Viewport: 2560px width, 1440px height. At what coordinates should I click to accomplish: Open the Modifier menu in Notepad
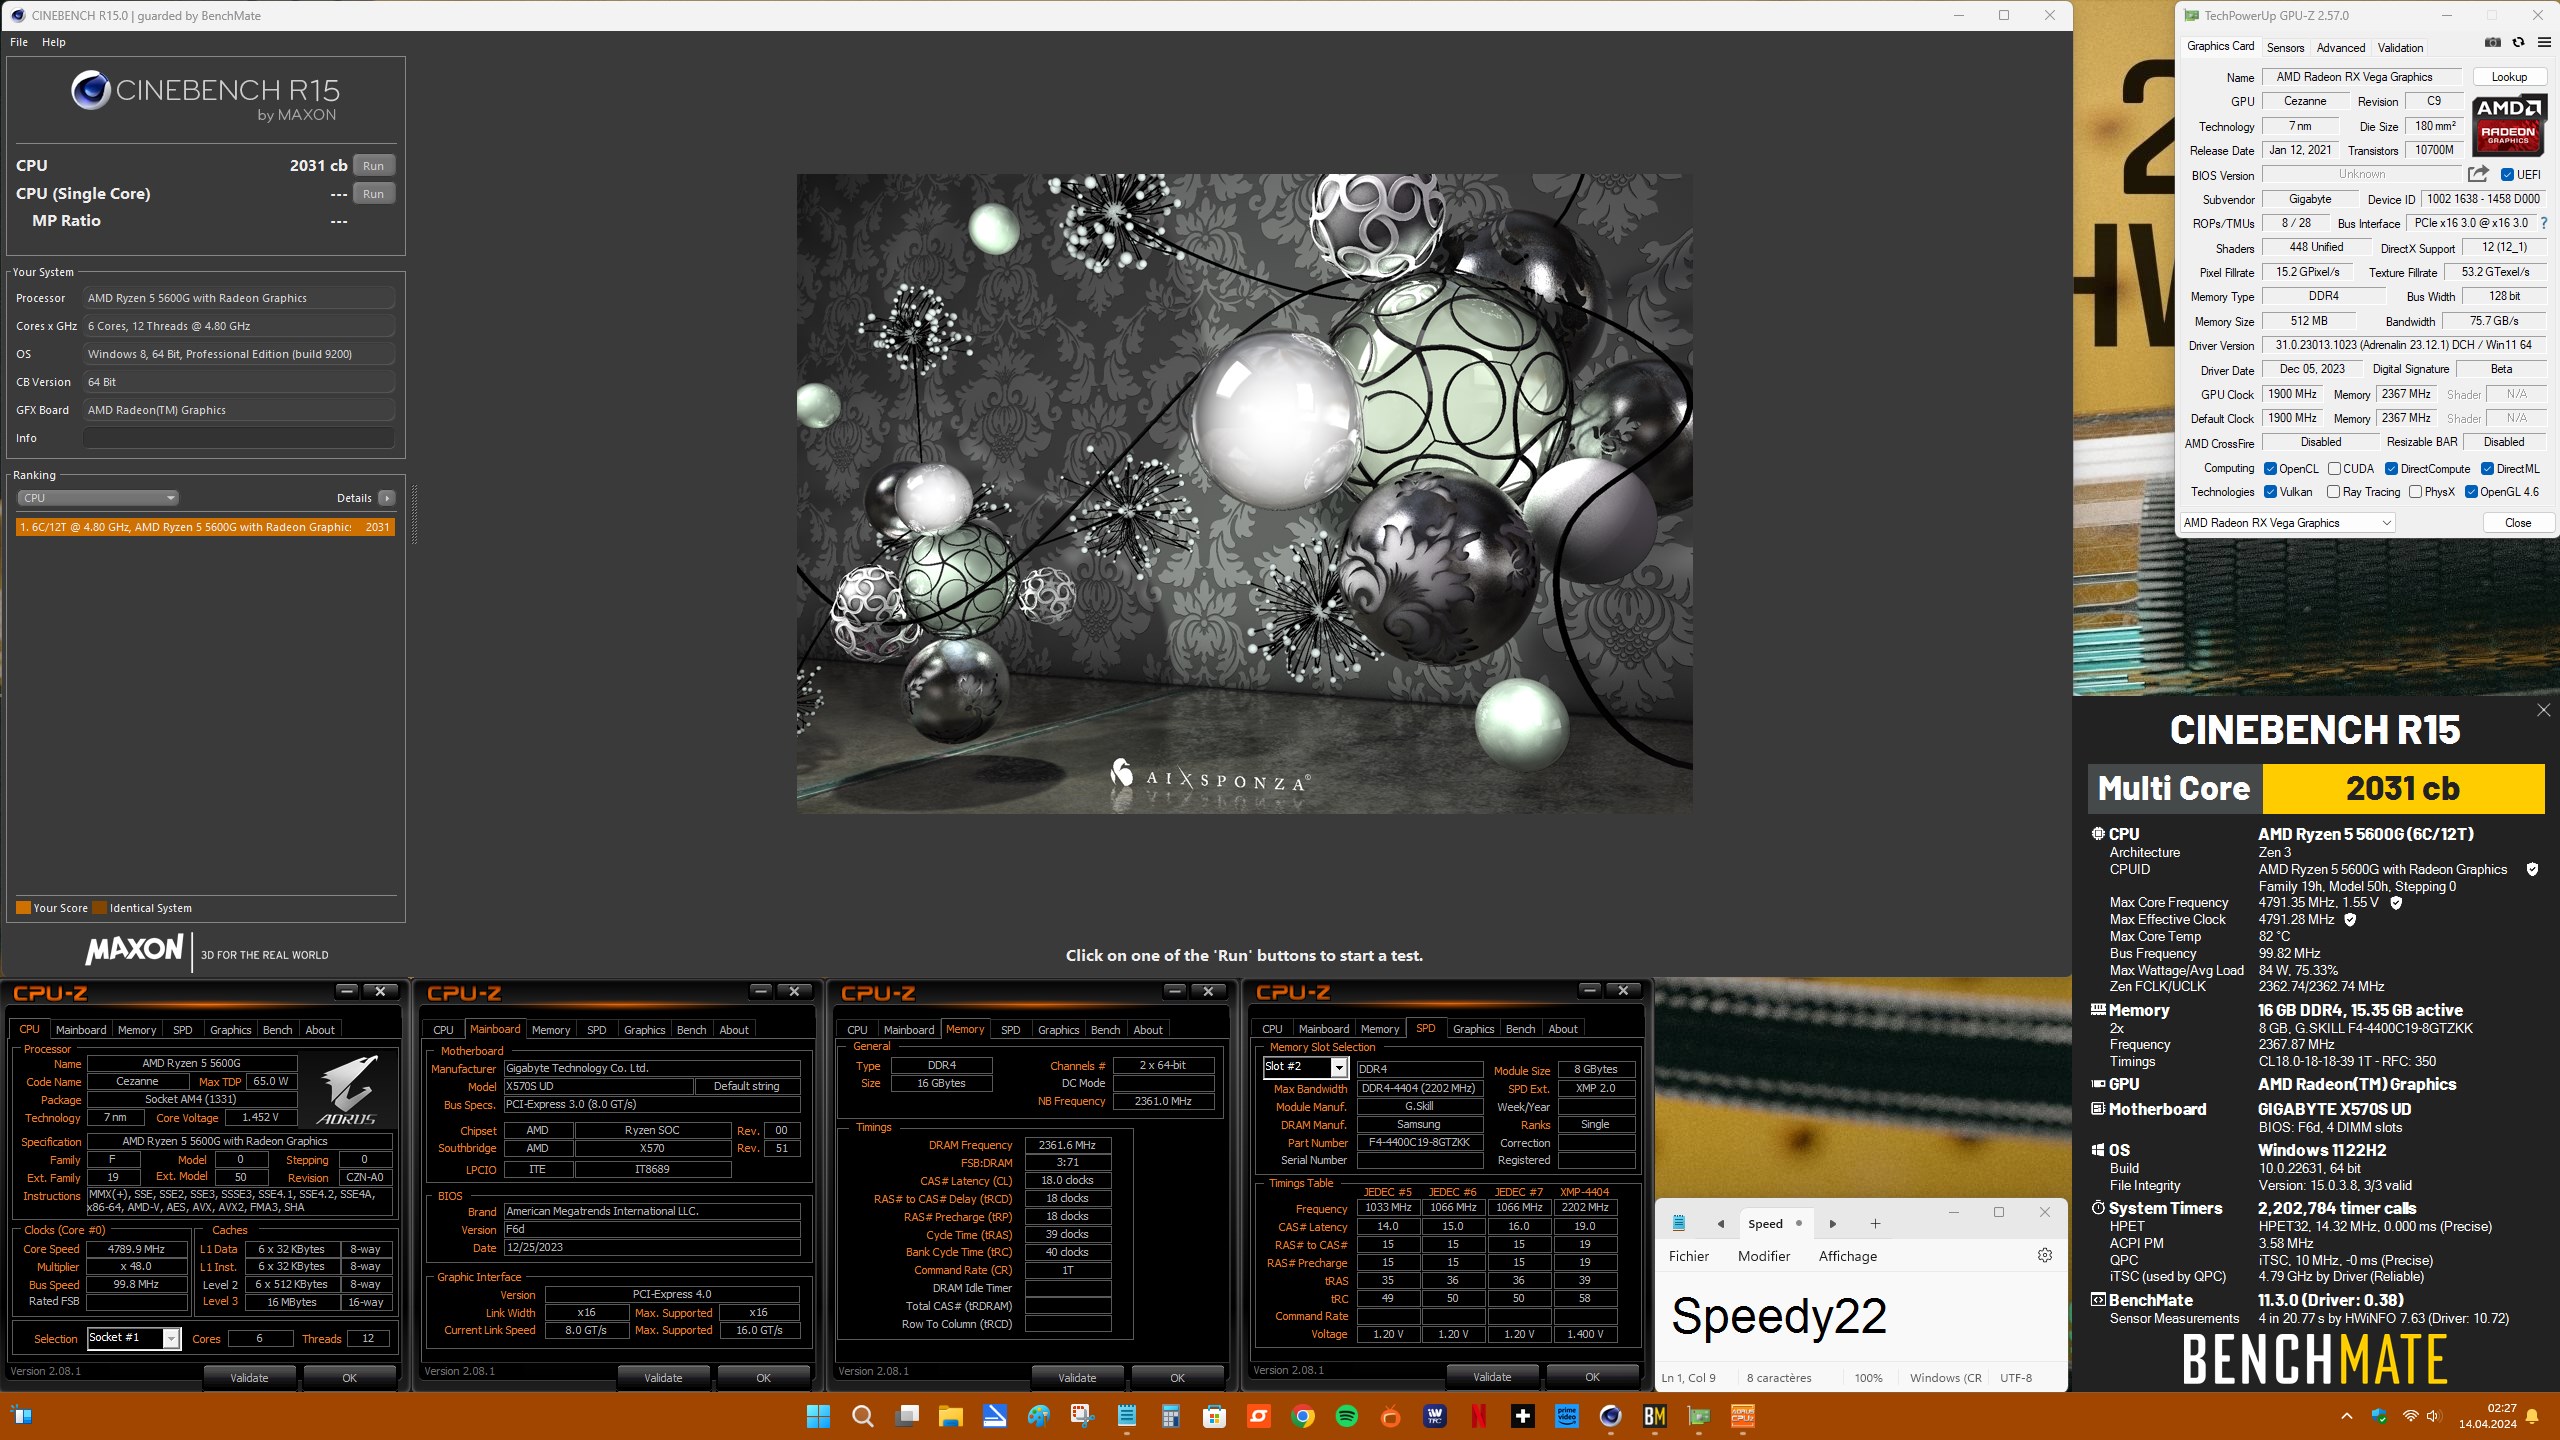[x=1764, y=1256]
